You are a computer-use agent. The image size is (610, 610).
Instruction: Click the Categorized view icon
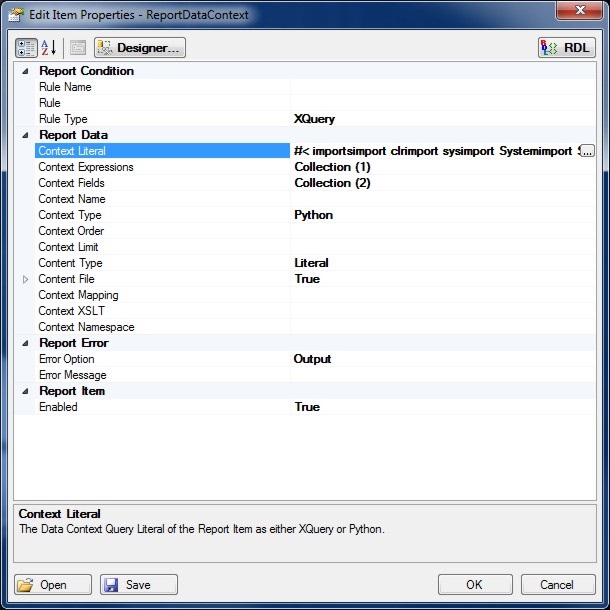click(x=26, y=48)
